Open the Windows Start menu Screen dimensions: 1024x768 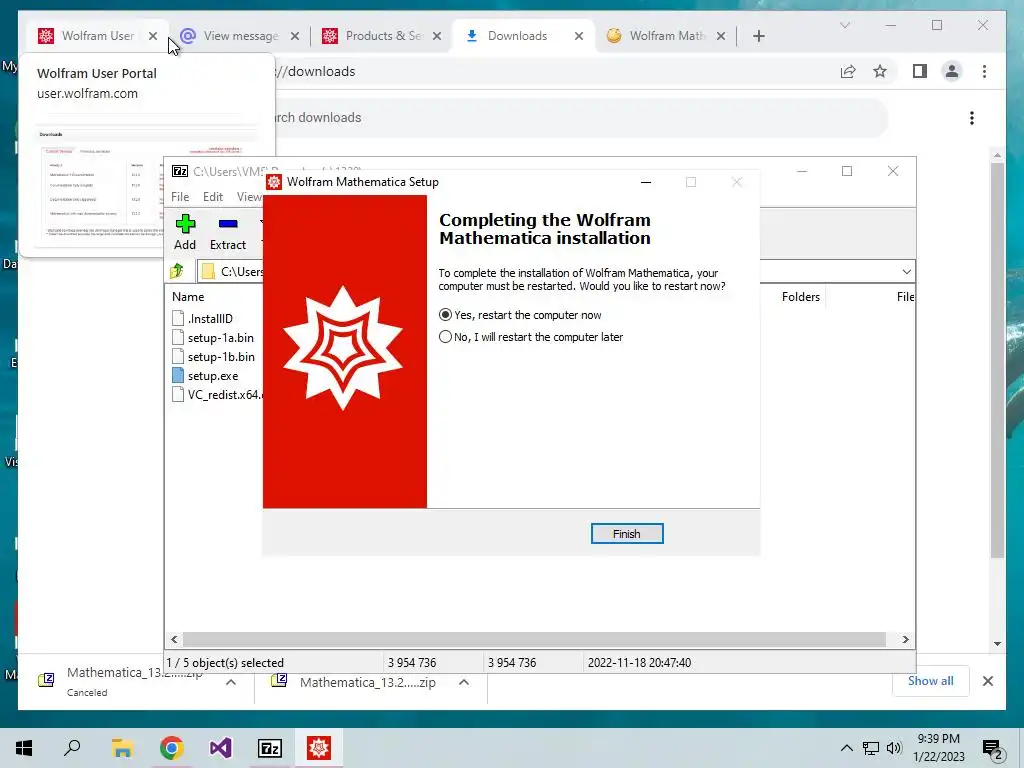[x=24, y=748]
